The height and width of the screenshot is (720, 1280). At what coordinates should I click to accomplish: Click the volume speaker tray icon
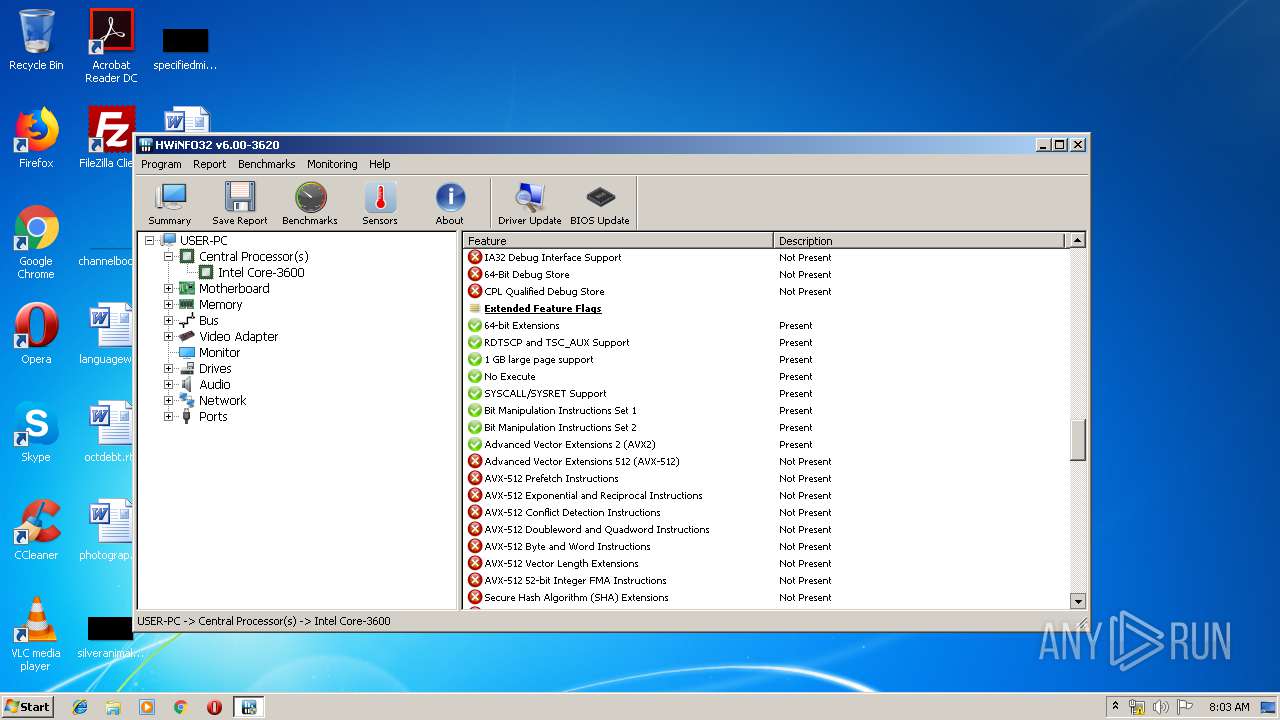coord(1161,707)
